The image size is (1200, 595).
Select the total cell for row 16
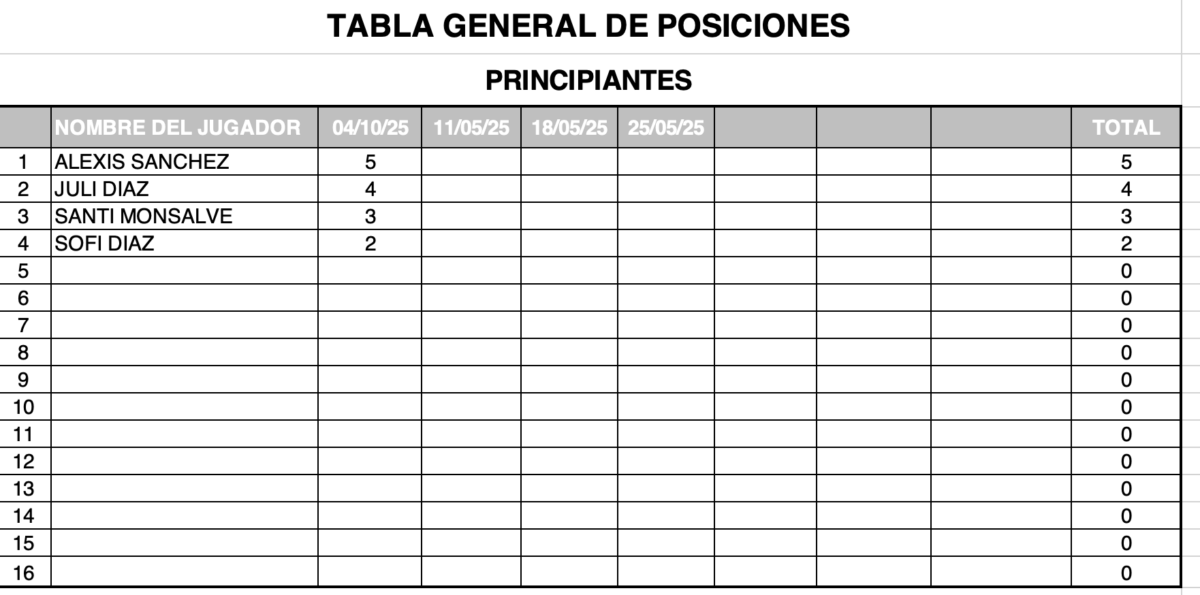pyautogui.click(x=1126, y=573)
